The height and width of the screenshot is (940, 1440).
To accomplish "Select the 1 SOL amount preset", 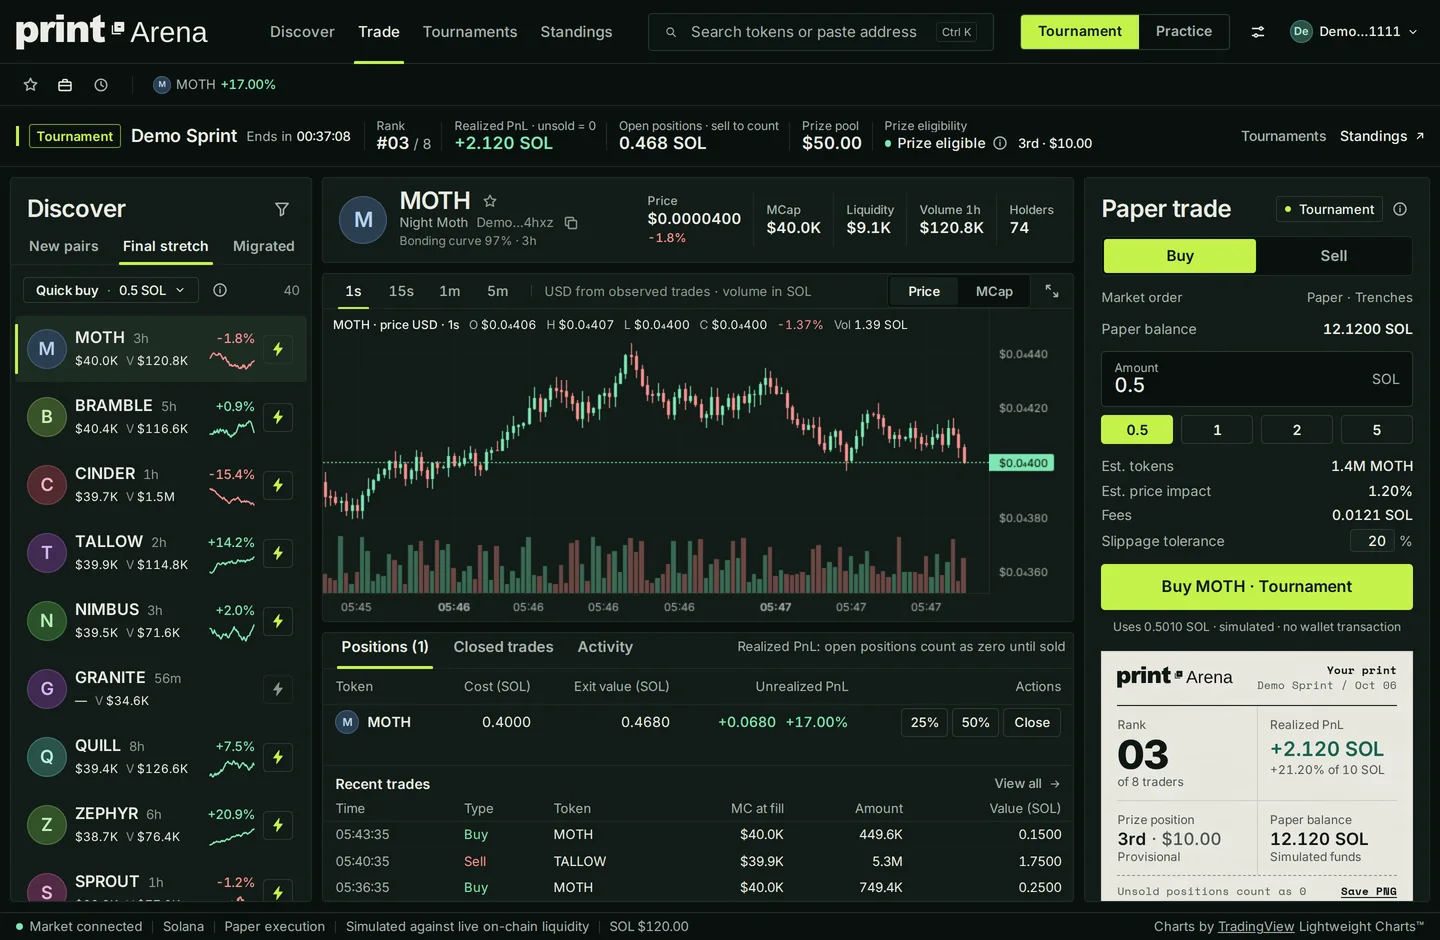I will (x=1217, y=430).
